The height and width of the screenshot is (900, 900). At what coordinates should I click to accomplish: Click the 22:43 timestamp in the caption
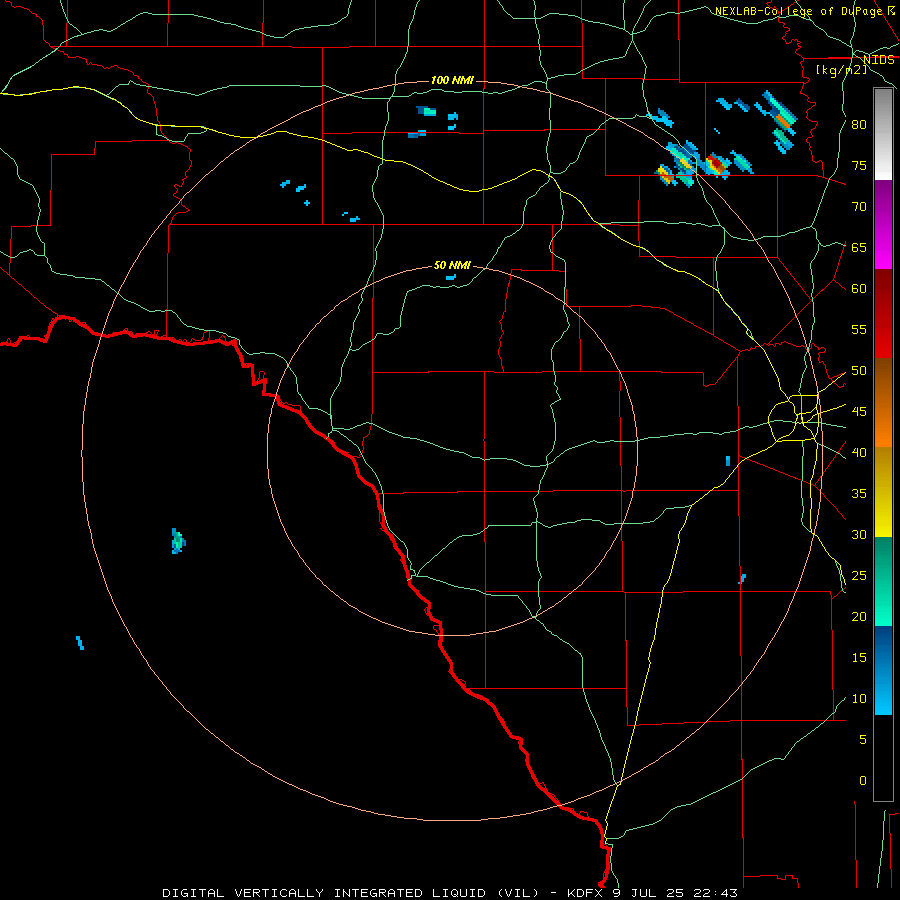pos(717,893)
